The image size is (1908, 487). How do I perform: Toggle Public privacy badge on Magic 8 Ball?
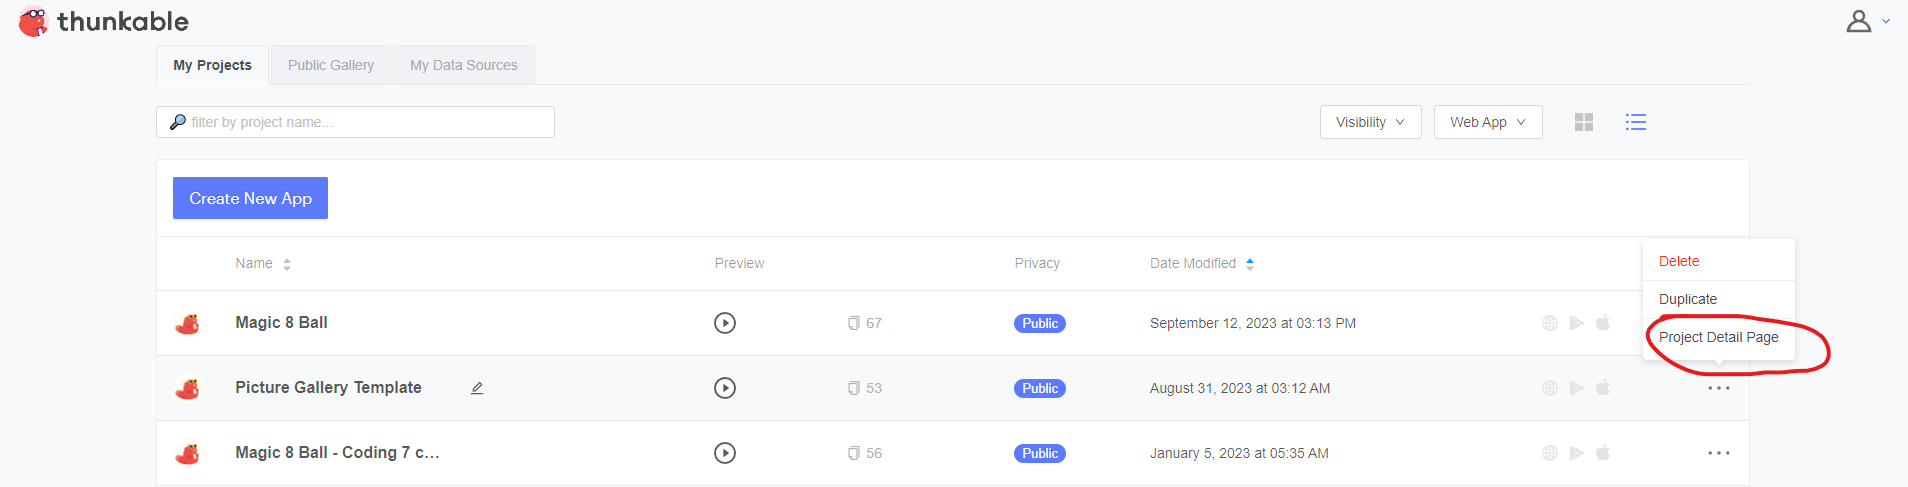(1040, 323)
